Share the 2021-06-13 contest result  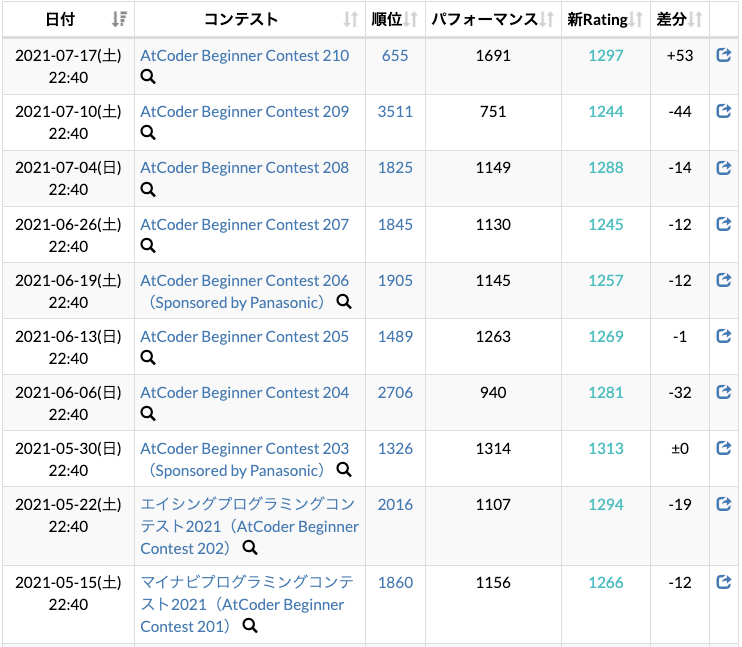click(724, 336)
